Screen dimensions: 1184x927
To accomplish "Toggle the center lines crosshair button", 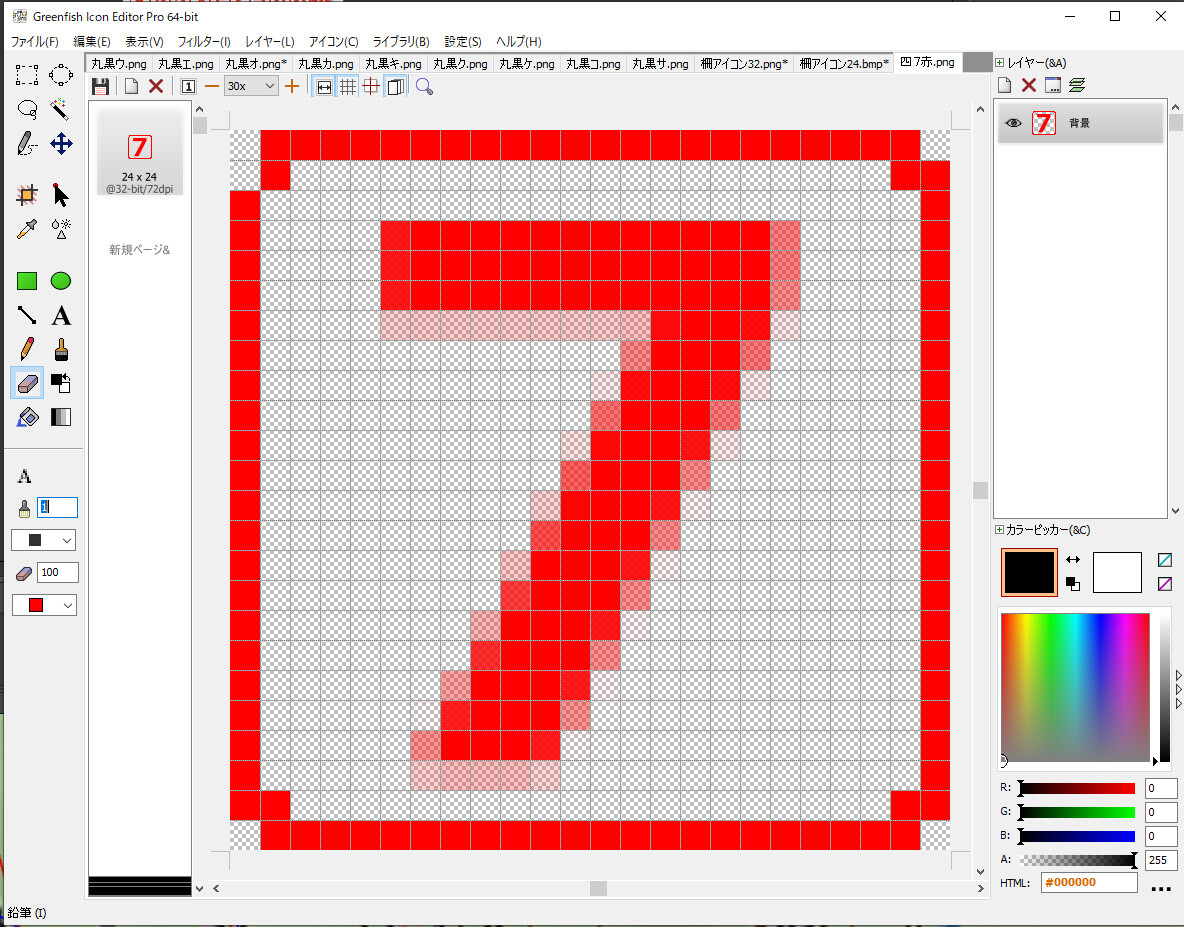I will coord(371,87).
